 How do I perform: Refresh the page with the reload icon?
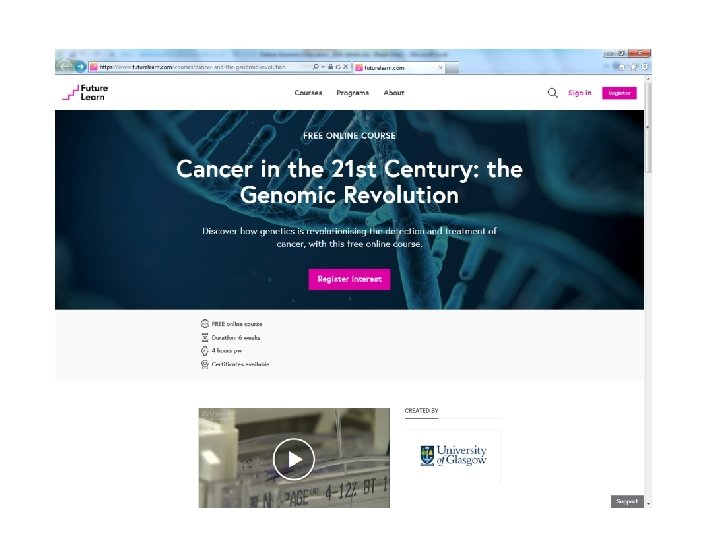tap(338, 67)
